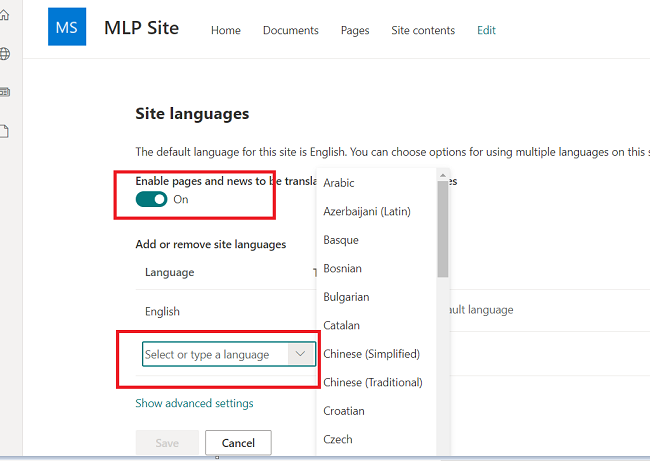Viewport: 650px width, 461px height.
Task: Select Czech from the dropdown options
Action: 338,439
